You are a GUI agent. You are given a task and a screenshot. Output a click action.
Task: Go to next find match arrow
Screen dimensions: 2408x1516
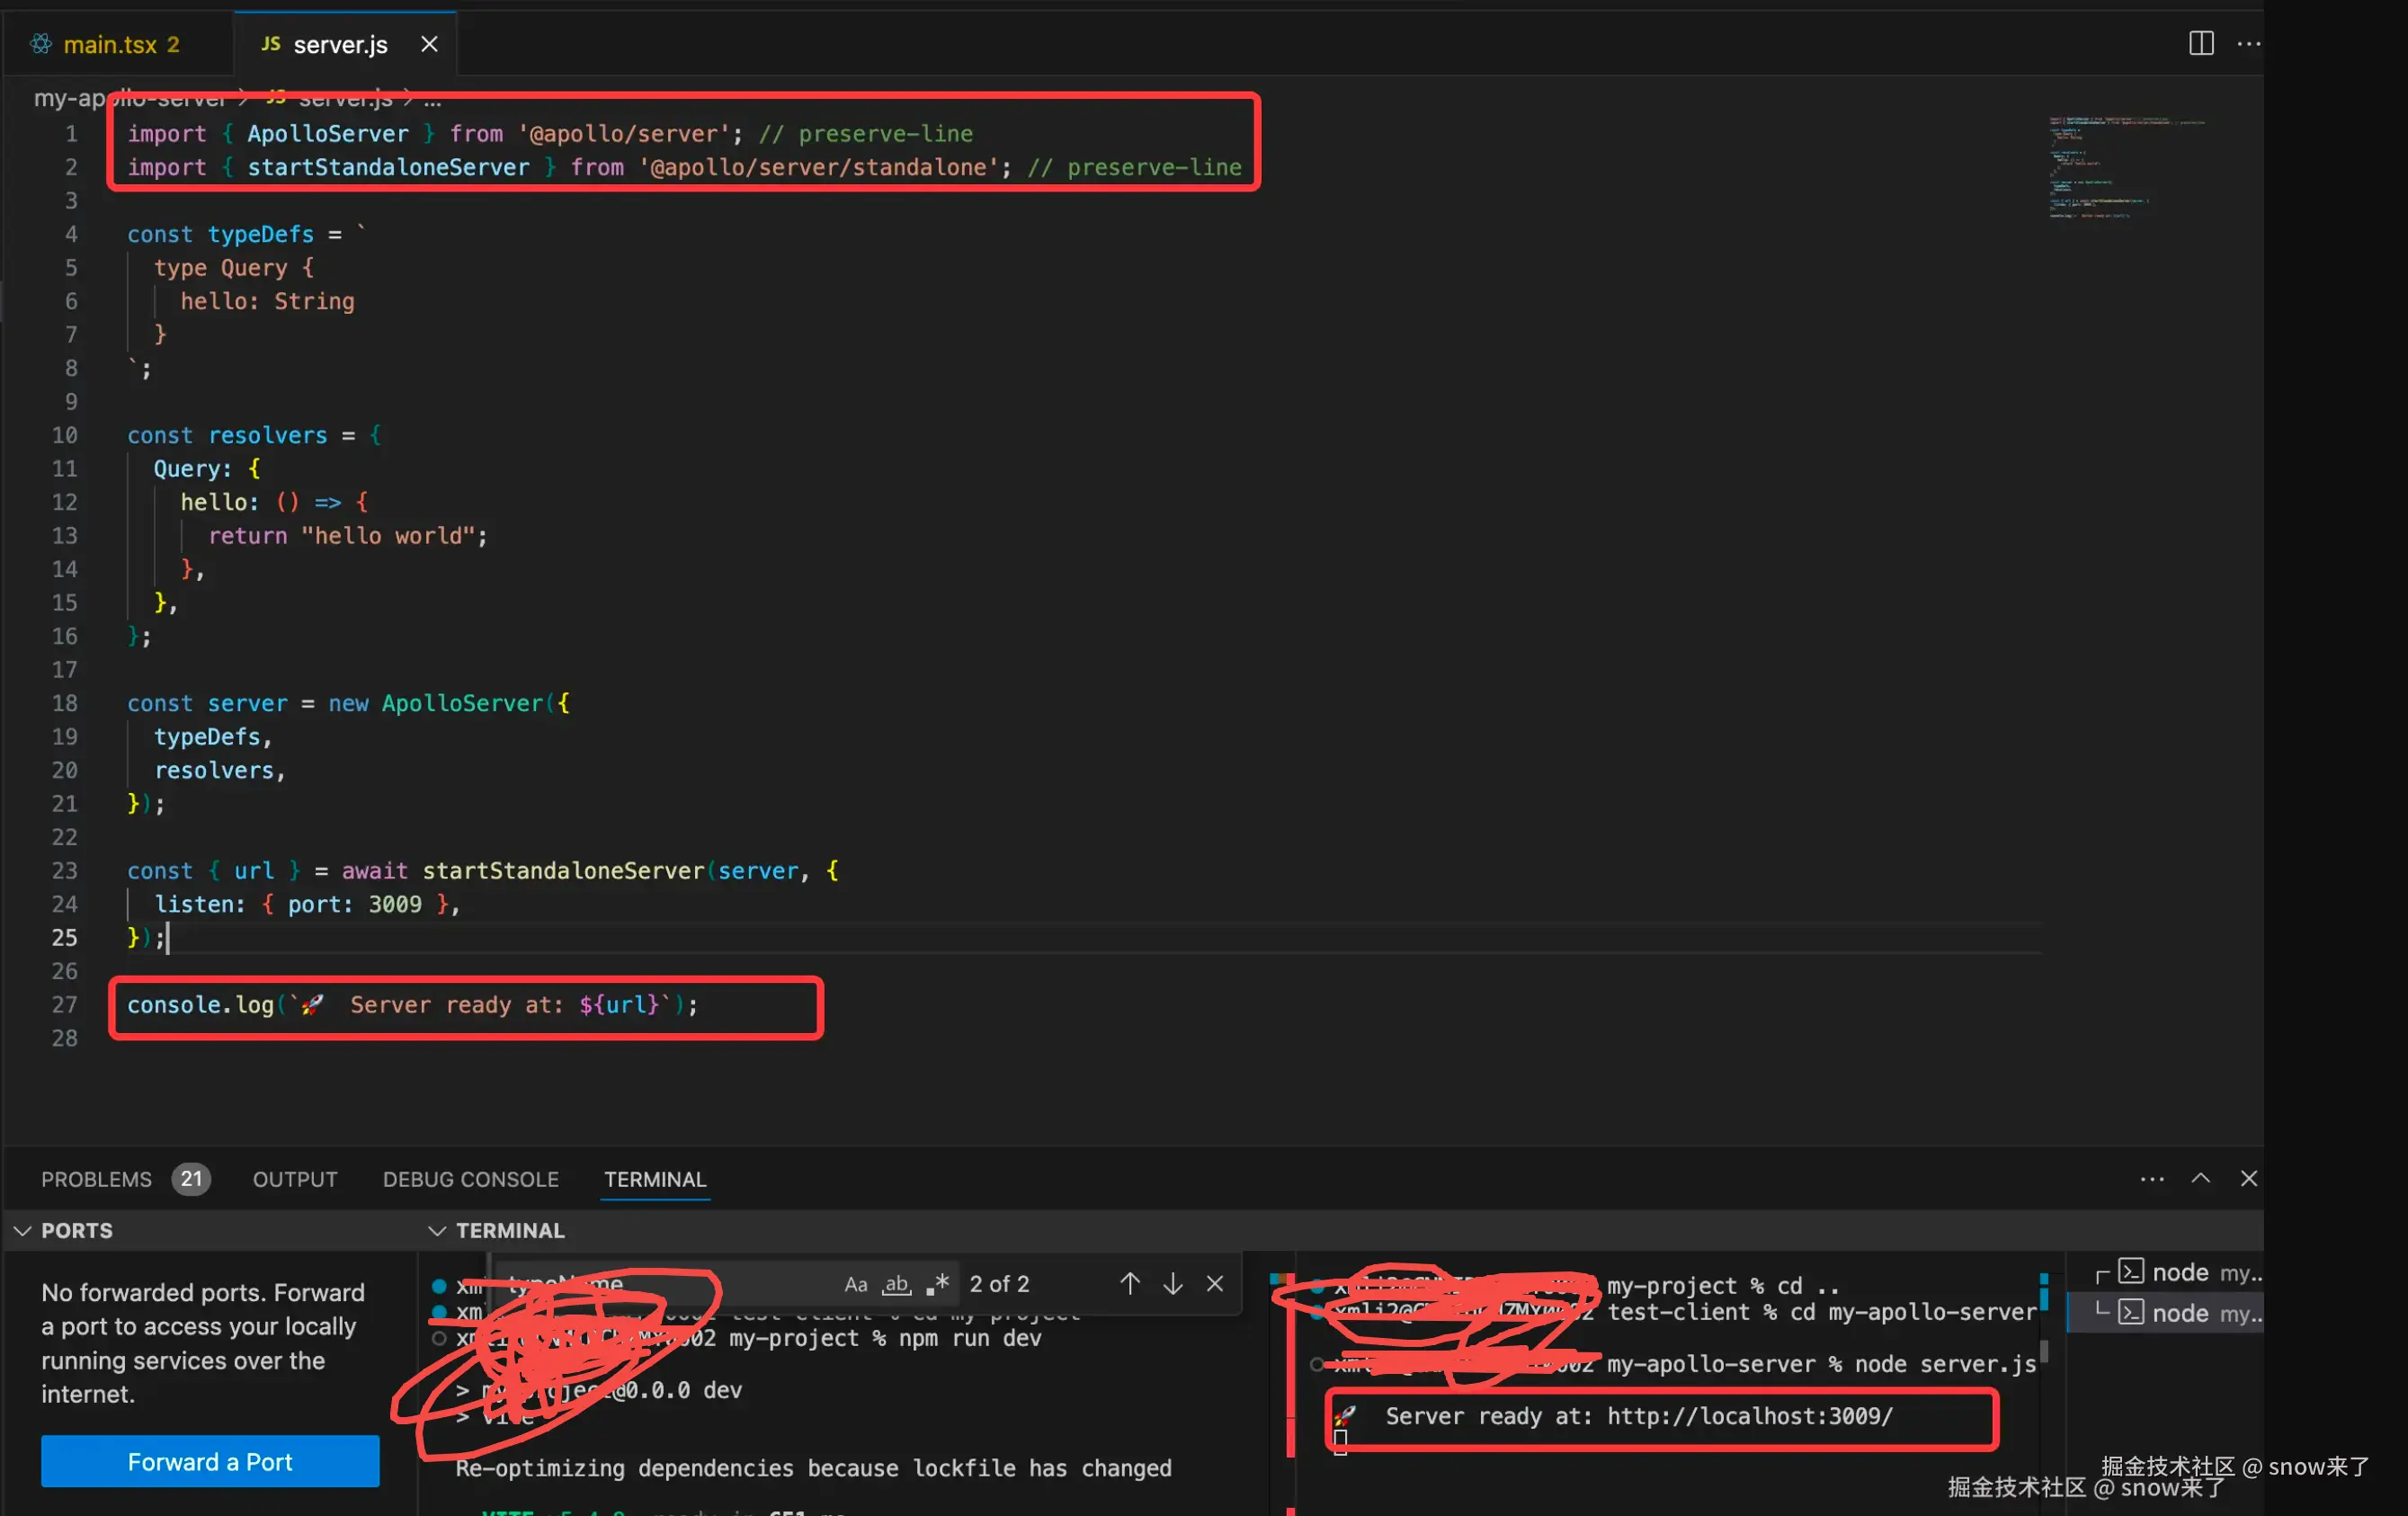[1172, 1284]
